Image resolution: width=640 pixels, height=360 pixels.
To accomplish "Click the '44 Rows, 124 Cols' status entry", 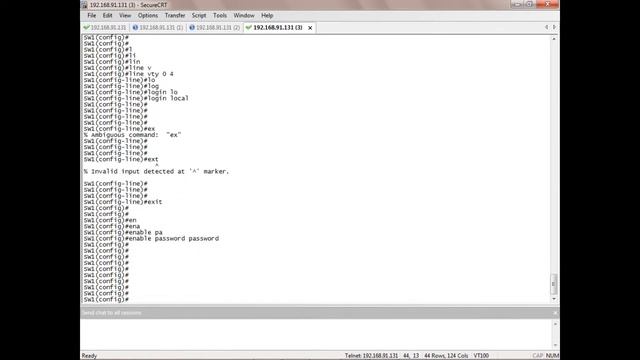I will pyautogui.click(x=446, y=356).
